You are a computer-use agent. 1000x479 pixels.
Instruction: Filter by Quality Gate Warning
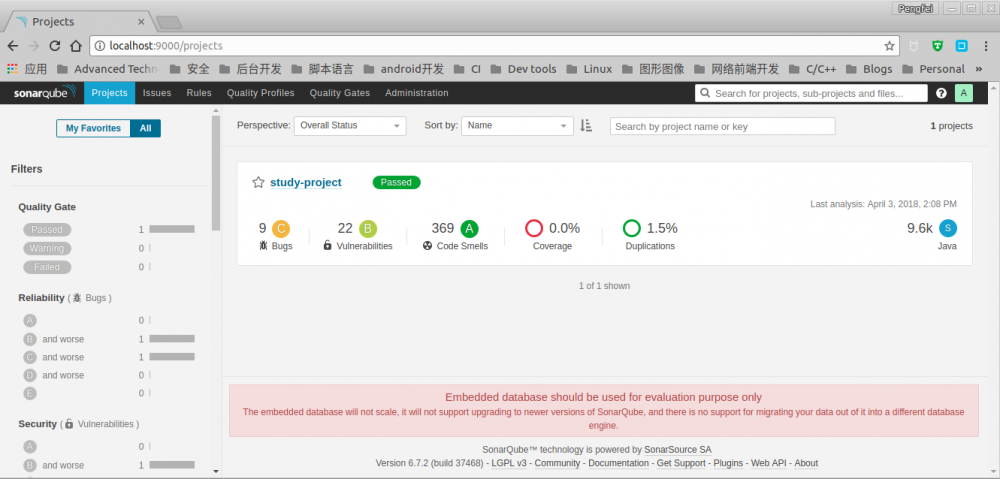[x=47, y=248]
